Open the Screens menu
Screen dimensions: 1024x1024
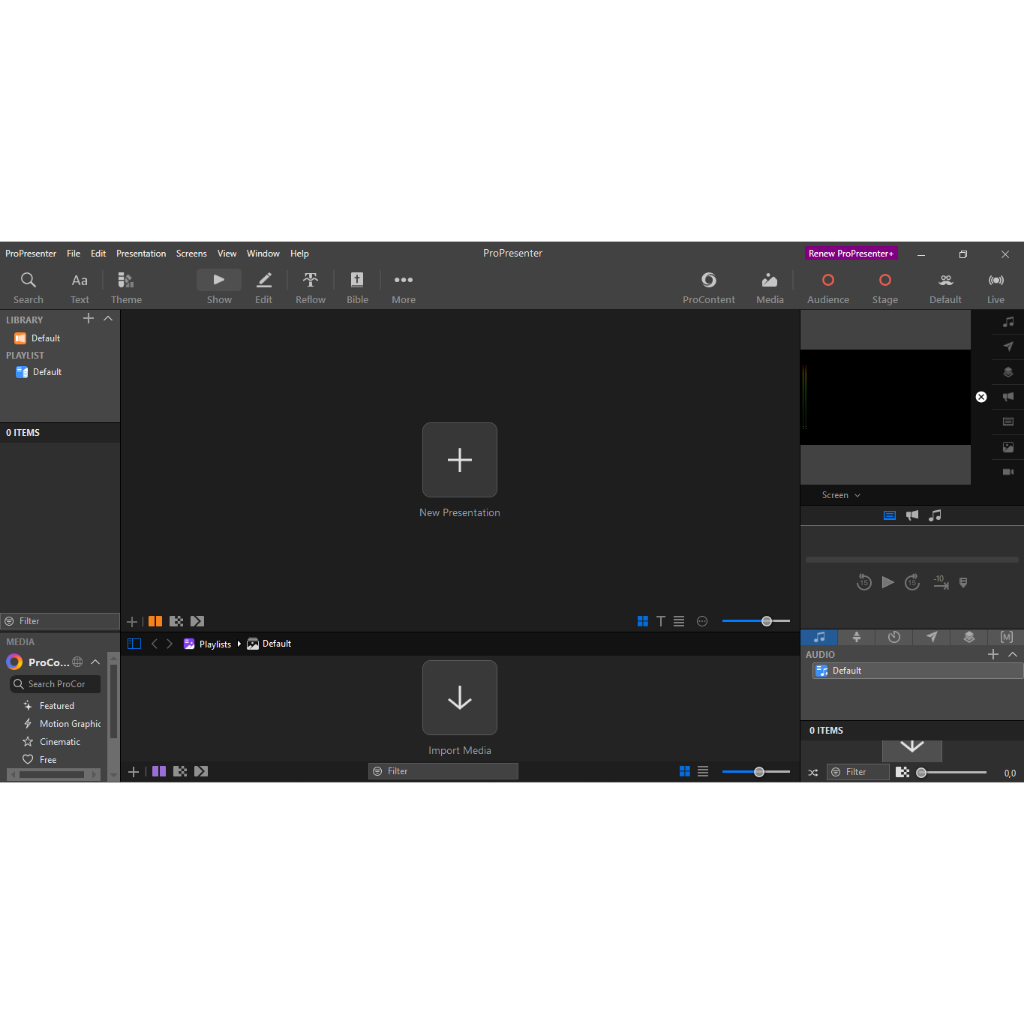coord(191,253)
